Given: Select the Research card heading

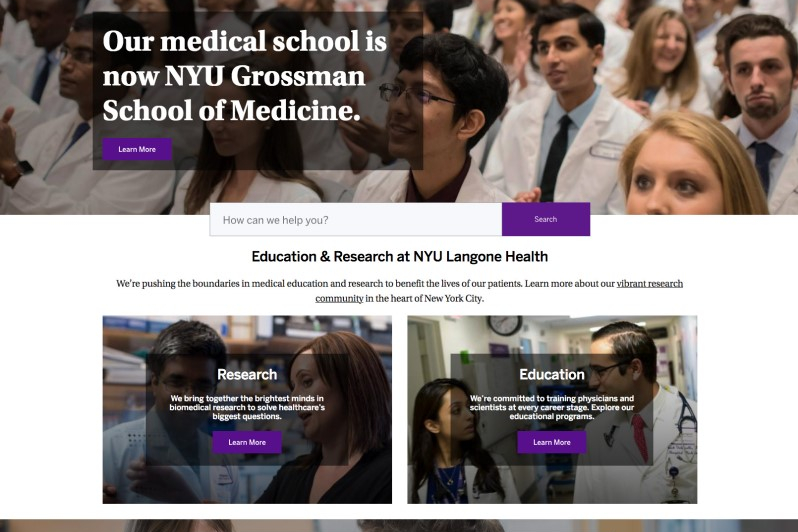Looking at the screenshot, I should pos(247,375).
